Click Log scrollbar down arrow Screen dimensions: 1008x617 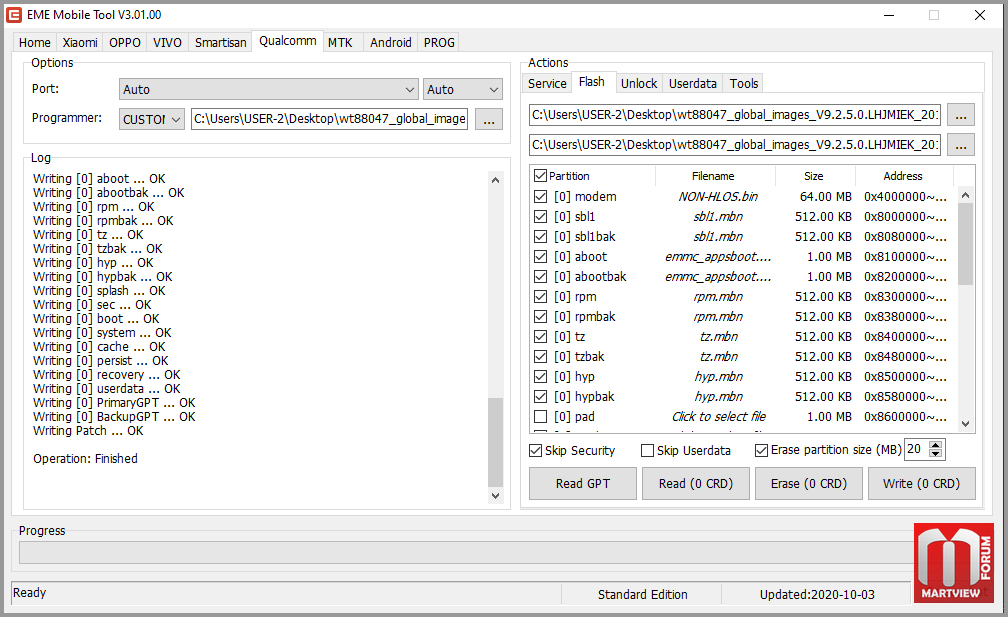(495, 496)
